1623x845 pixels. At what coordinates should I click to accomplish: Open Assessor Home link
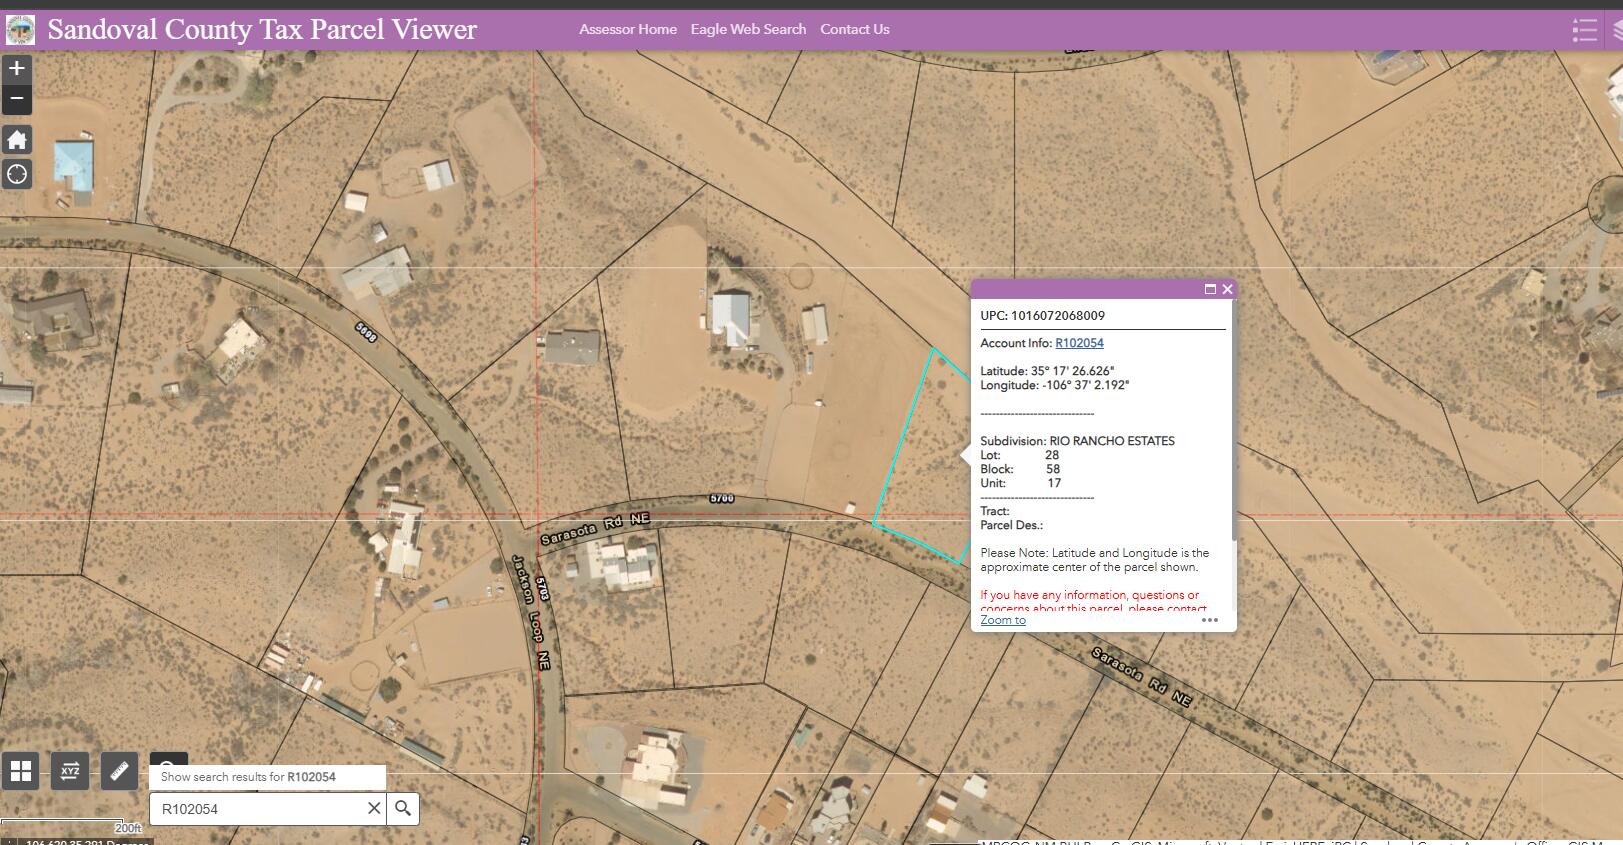pyautogui.click(x=628, y=29)
